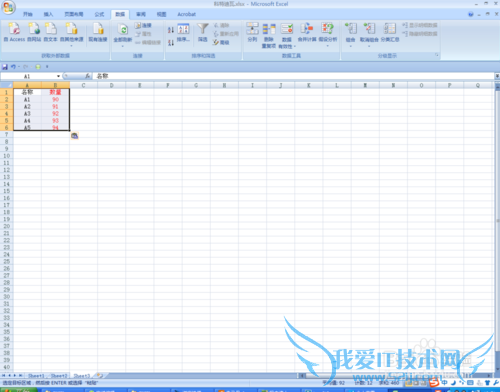Select cell A4 containing A3
The width and height of the screenshot is (500, 392).
tap(27, 113)
